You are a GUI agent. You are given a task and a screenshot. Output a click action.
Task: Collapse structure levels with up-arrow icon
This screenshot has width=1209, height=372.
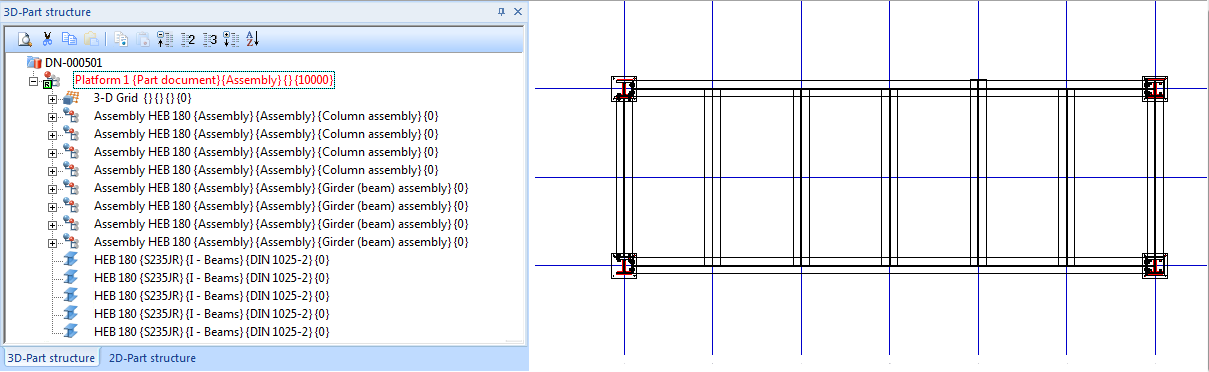tap(164, 39)
